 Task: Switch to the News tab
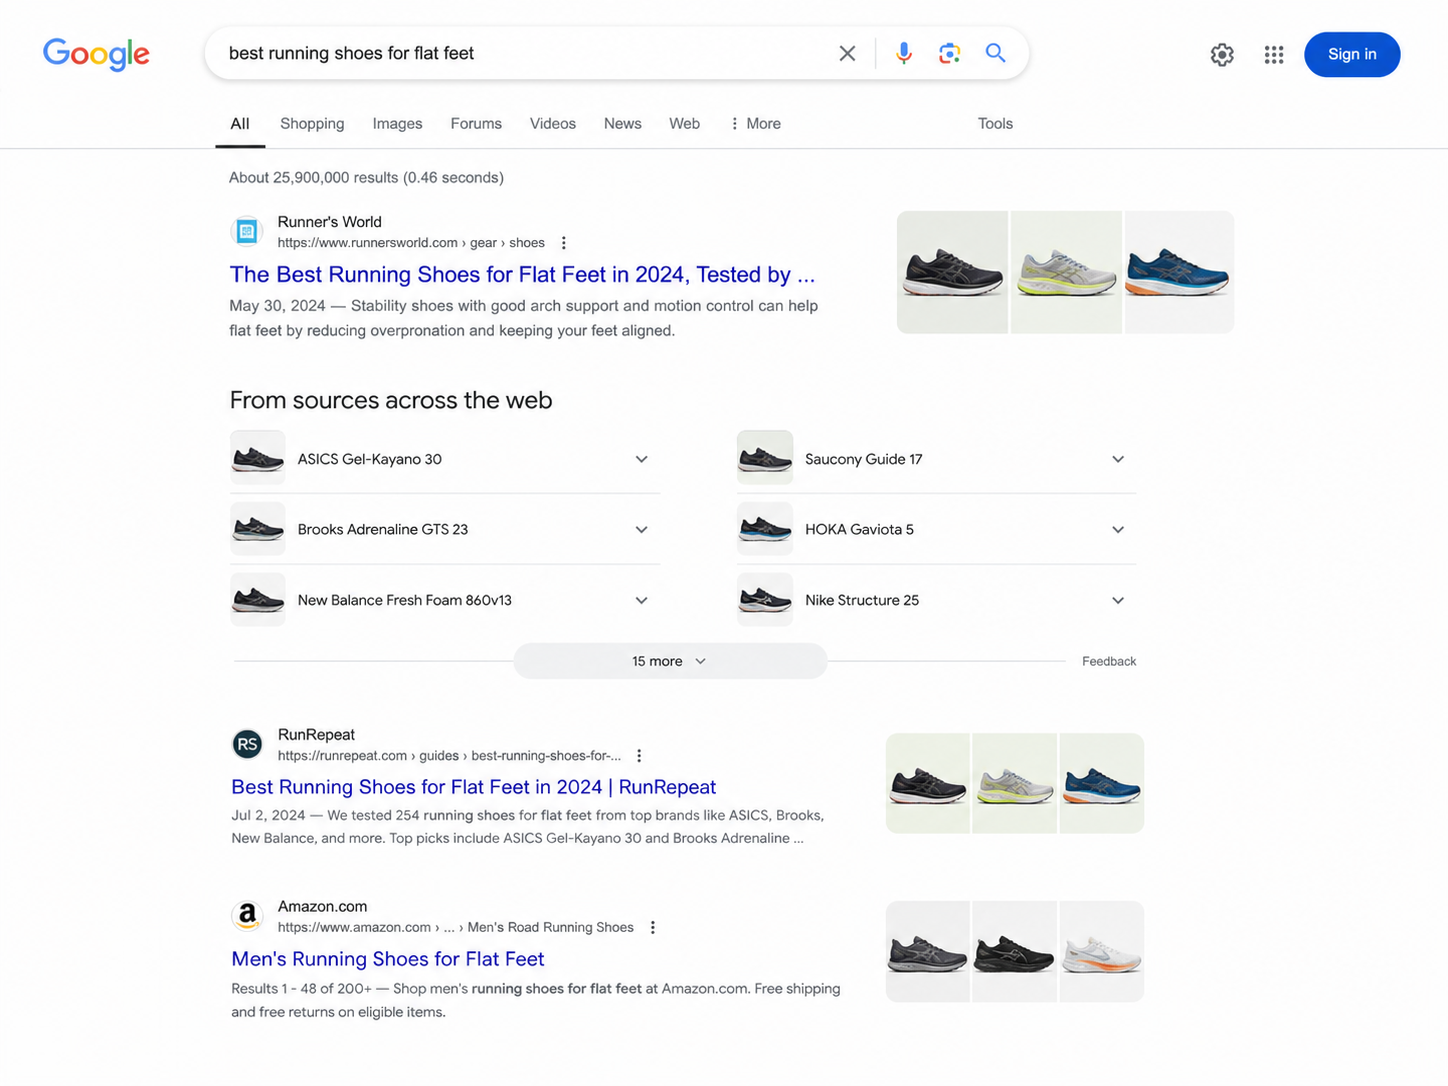(x=622, y=124)
